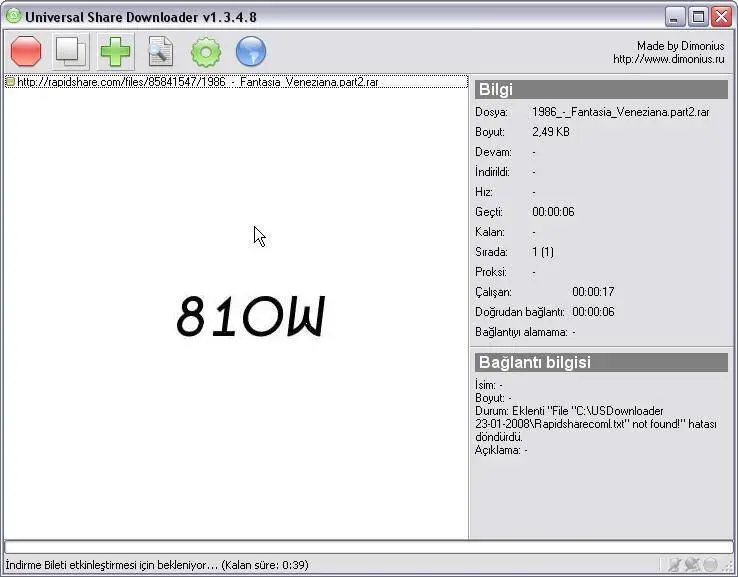738x577 pixels.
Task: Click the grayed plug icon in status bar
Action: point(692,564)
